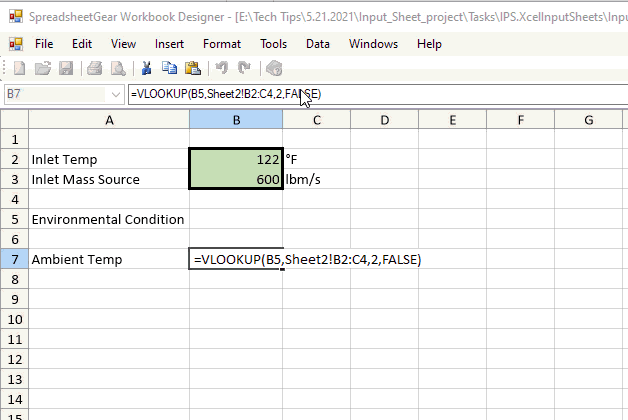Expand the Name Box dropdown arrow
The image size is (628, 420).
pos(116,94)
